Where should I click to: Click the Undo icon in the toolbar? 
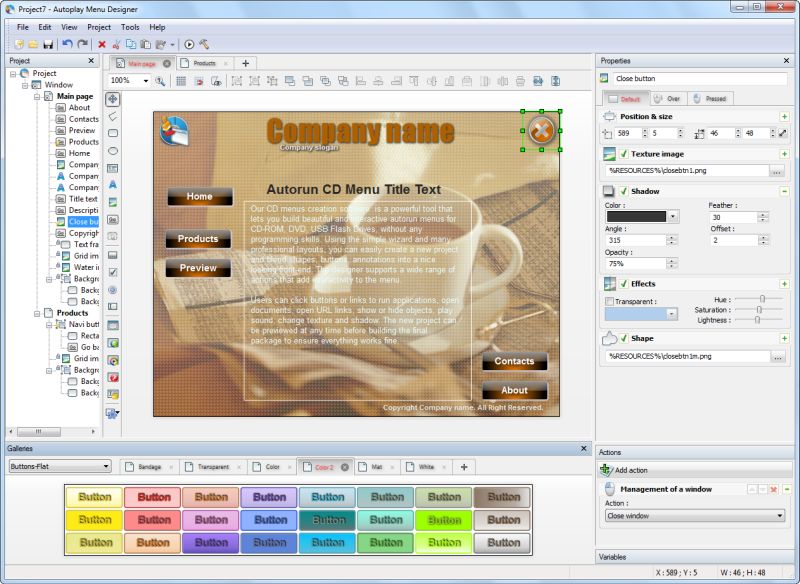[66, 44]
